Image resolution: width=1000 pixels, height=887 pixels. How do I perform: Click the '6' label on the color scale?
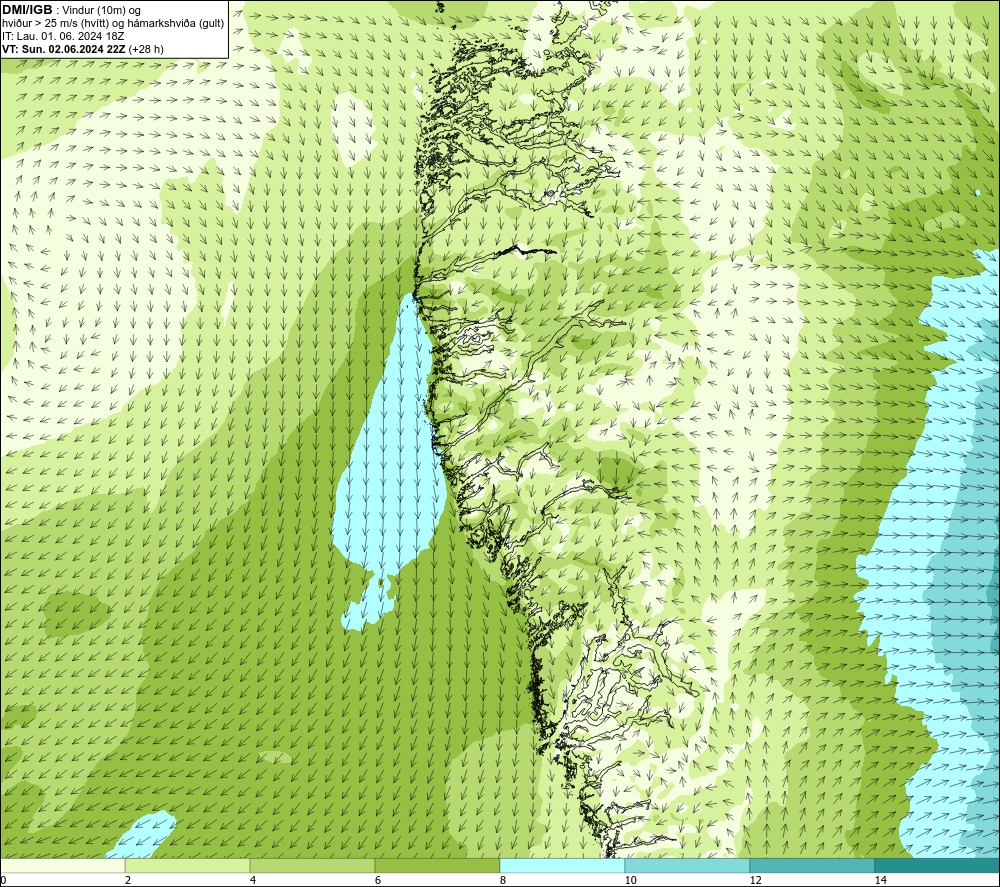point(378,880)
